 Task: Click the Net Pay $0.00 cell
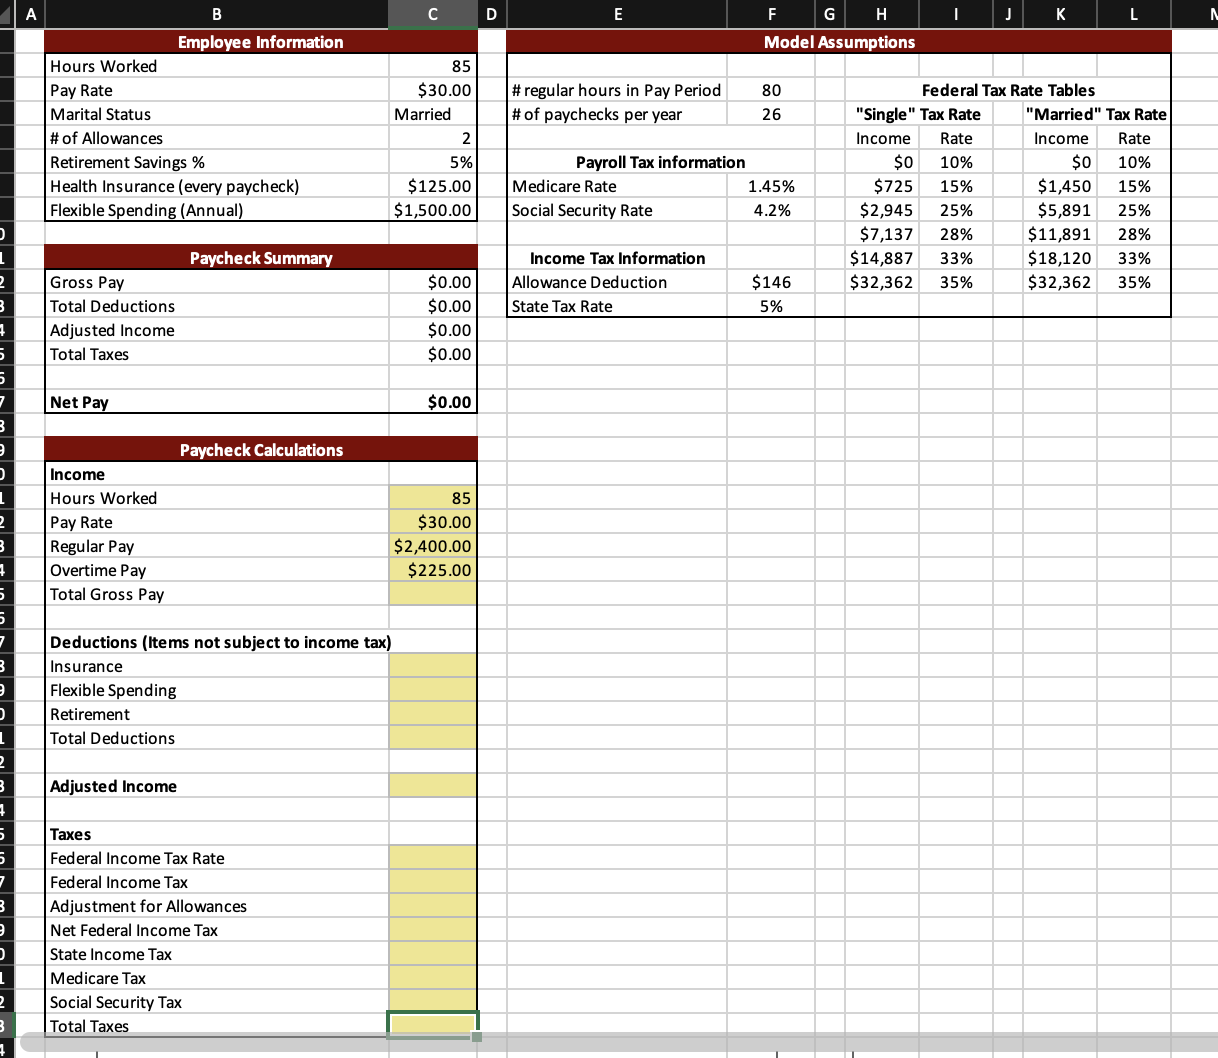coord(432,402)
